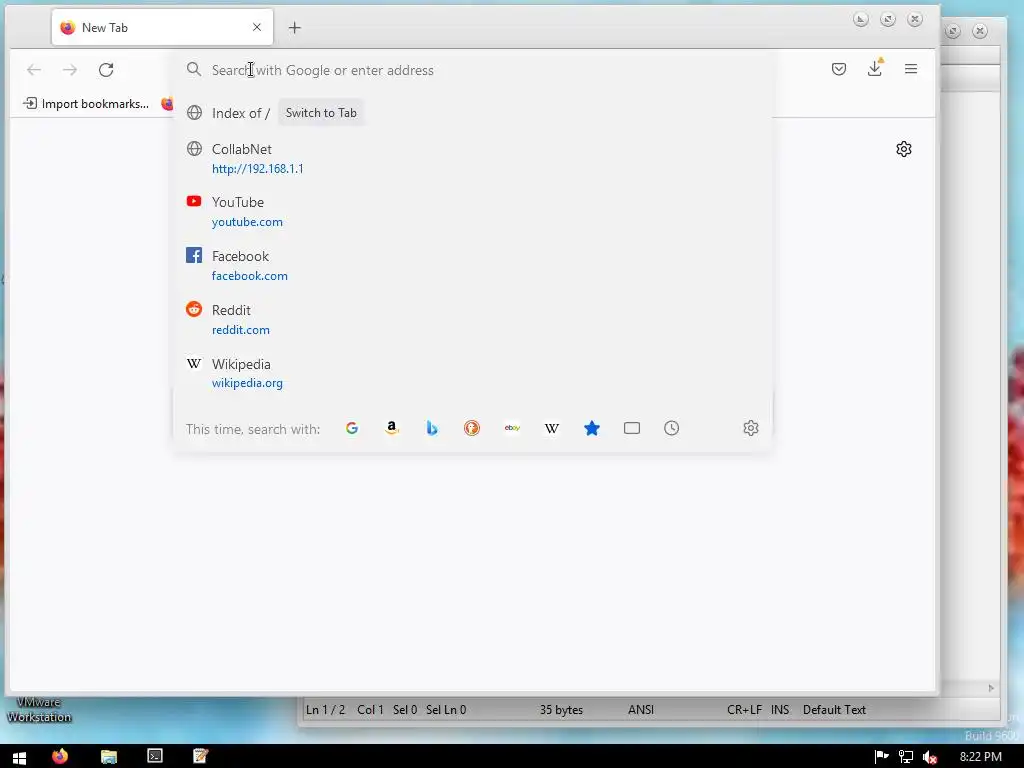Click CR+LF in editor status bar
The width and height of the screenshot is (1024, 768).
[744, 710]
